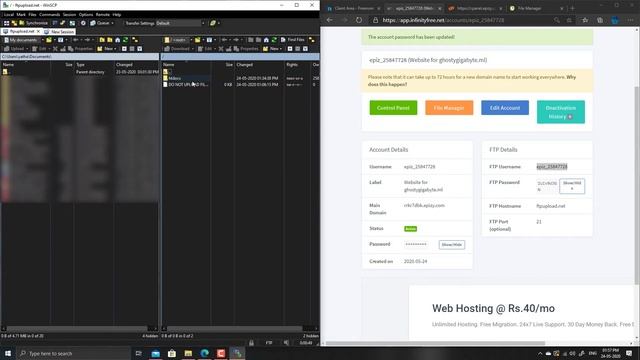Screen dimensions: 640x360
Task: Open the Options menu in WinSCP
Action: pyautogui.click(x=86, y=15)
